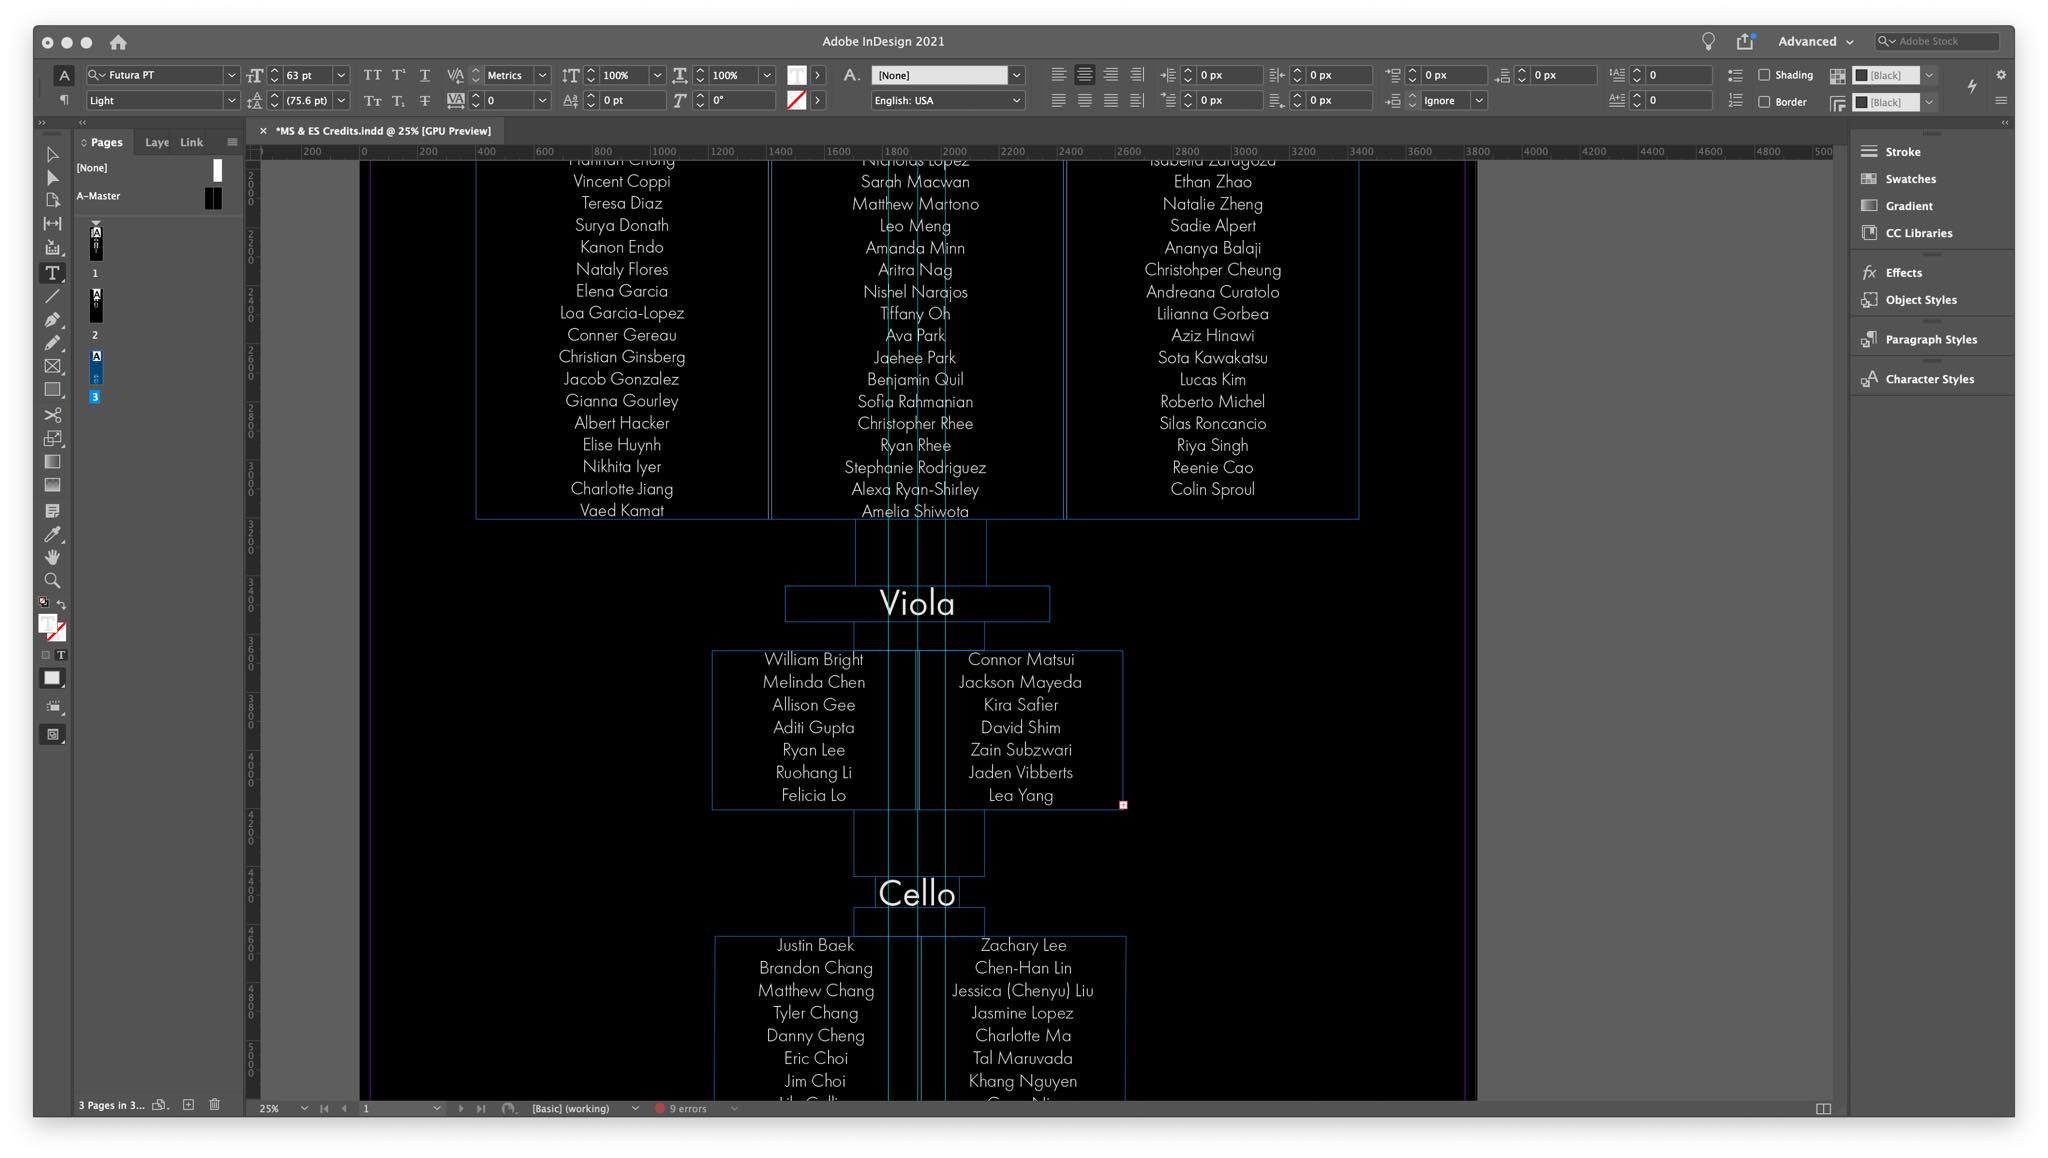This screenshot has width=2048, height=1158.
Task: Switch to the Links panel tab
Action: [191, 142]
